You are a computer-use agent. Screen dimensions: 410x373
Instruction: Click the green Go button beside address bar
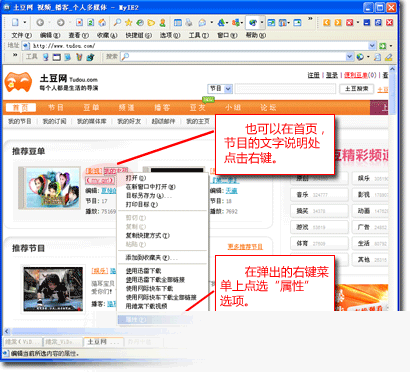click(x=383, y=46)
